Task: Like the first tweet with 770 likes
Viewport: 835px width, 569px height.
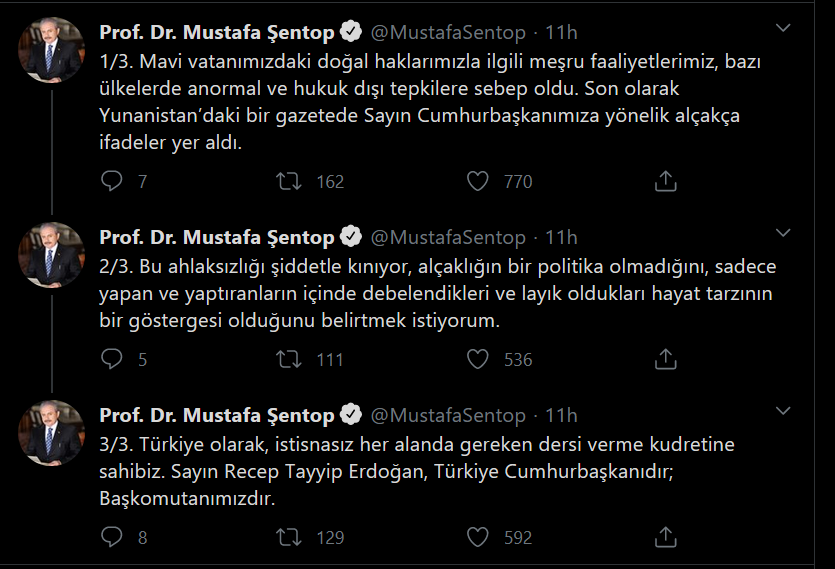Action: pos(478,181)
